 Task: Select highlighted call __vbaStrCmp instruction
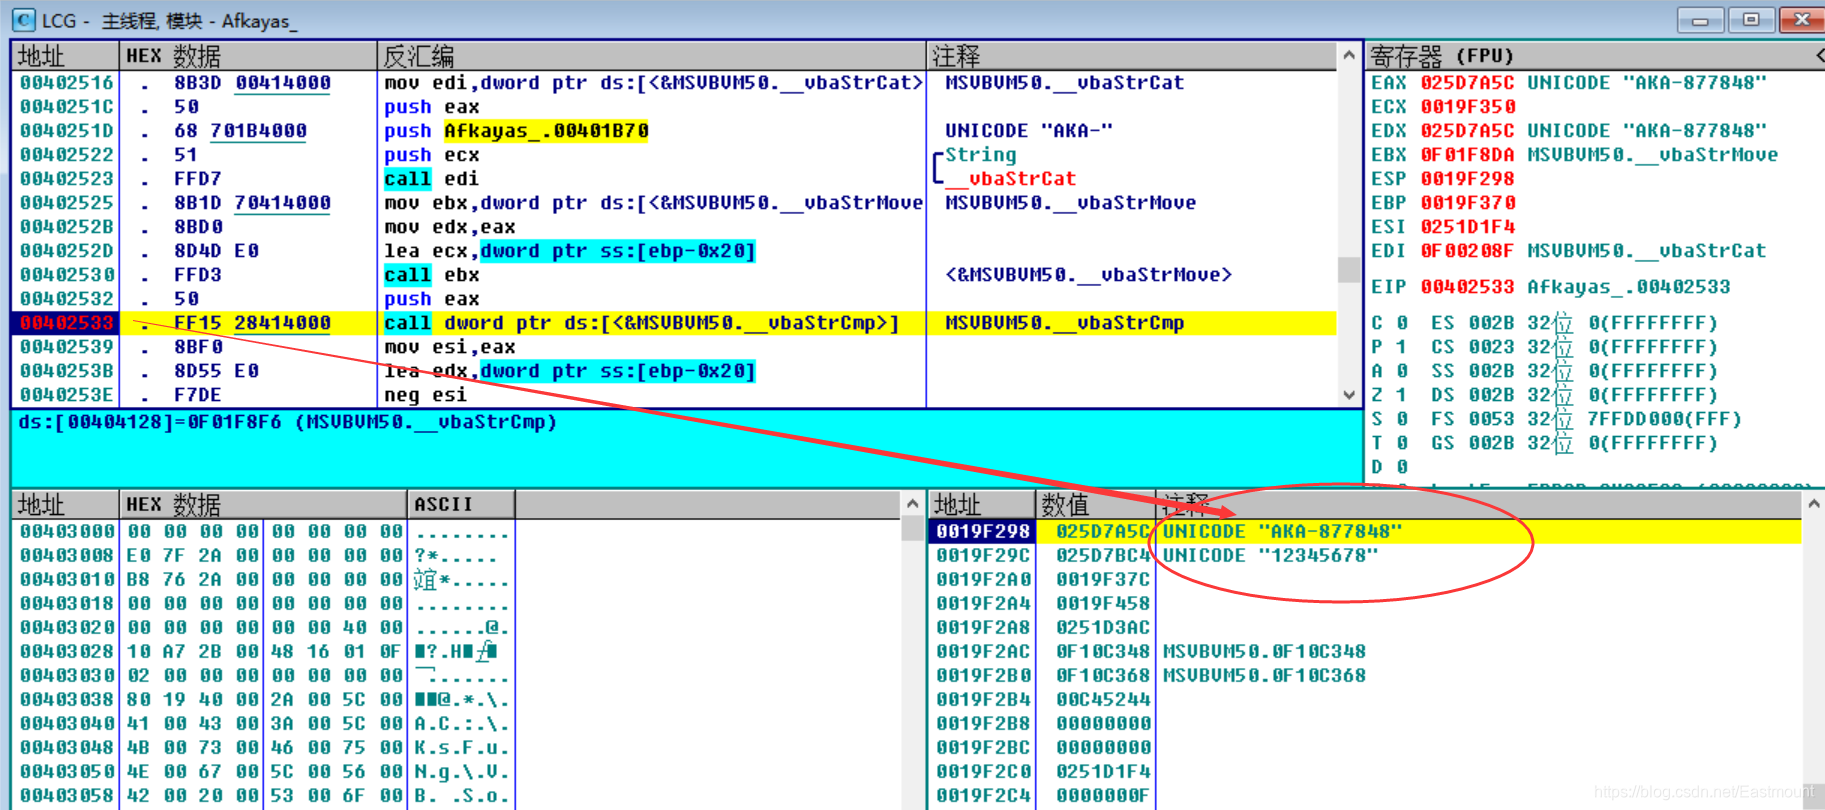tap(674, 323)
